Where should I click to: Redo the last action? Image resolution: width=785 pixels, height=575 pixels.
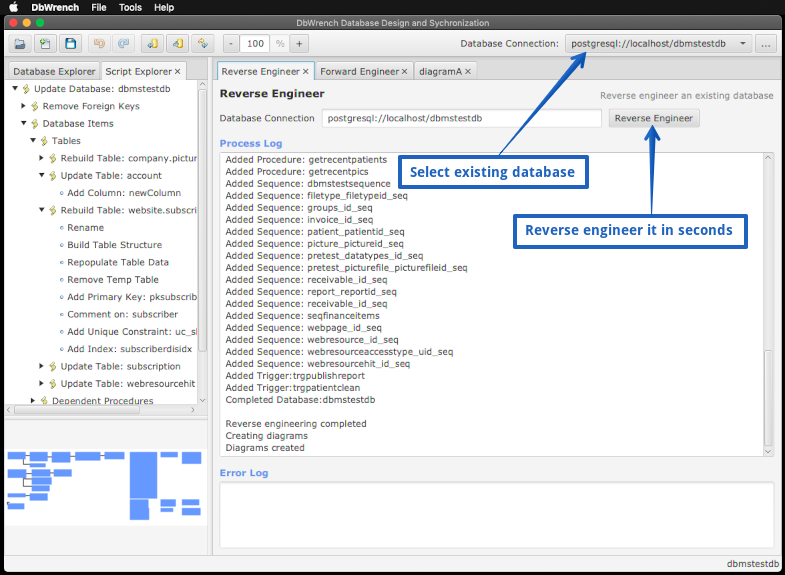[x=124, y=44]
